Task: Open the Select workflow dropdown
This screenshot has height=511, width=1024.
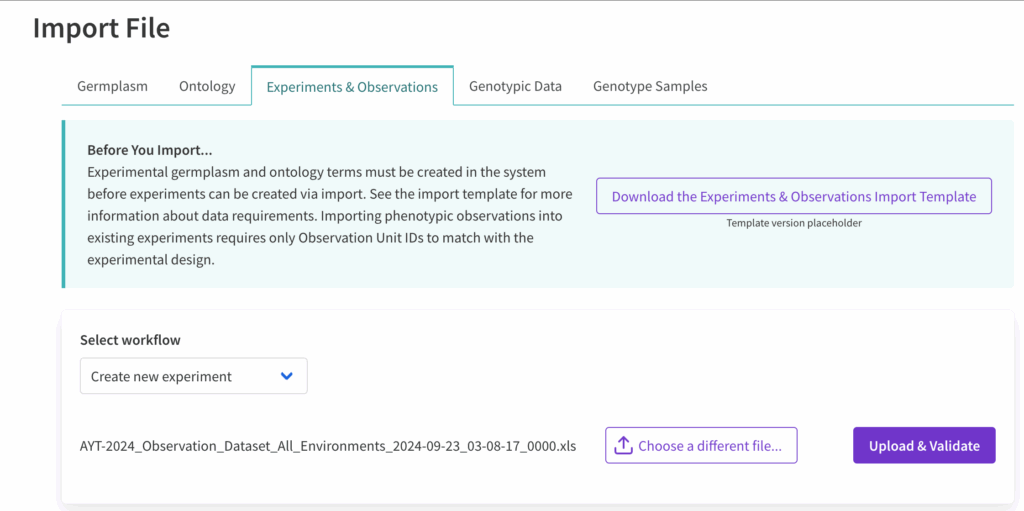Action: click(193, 376)
